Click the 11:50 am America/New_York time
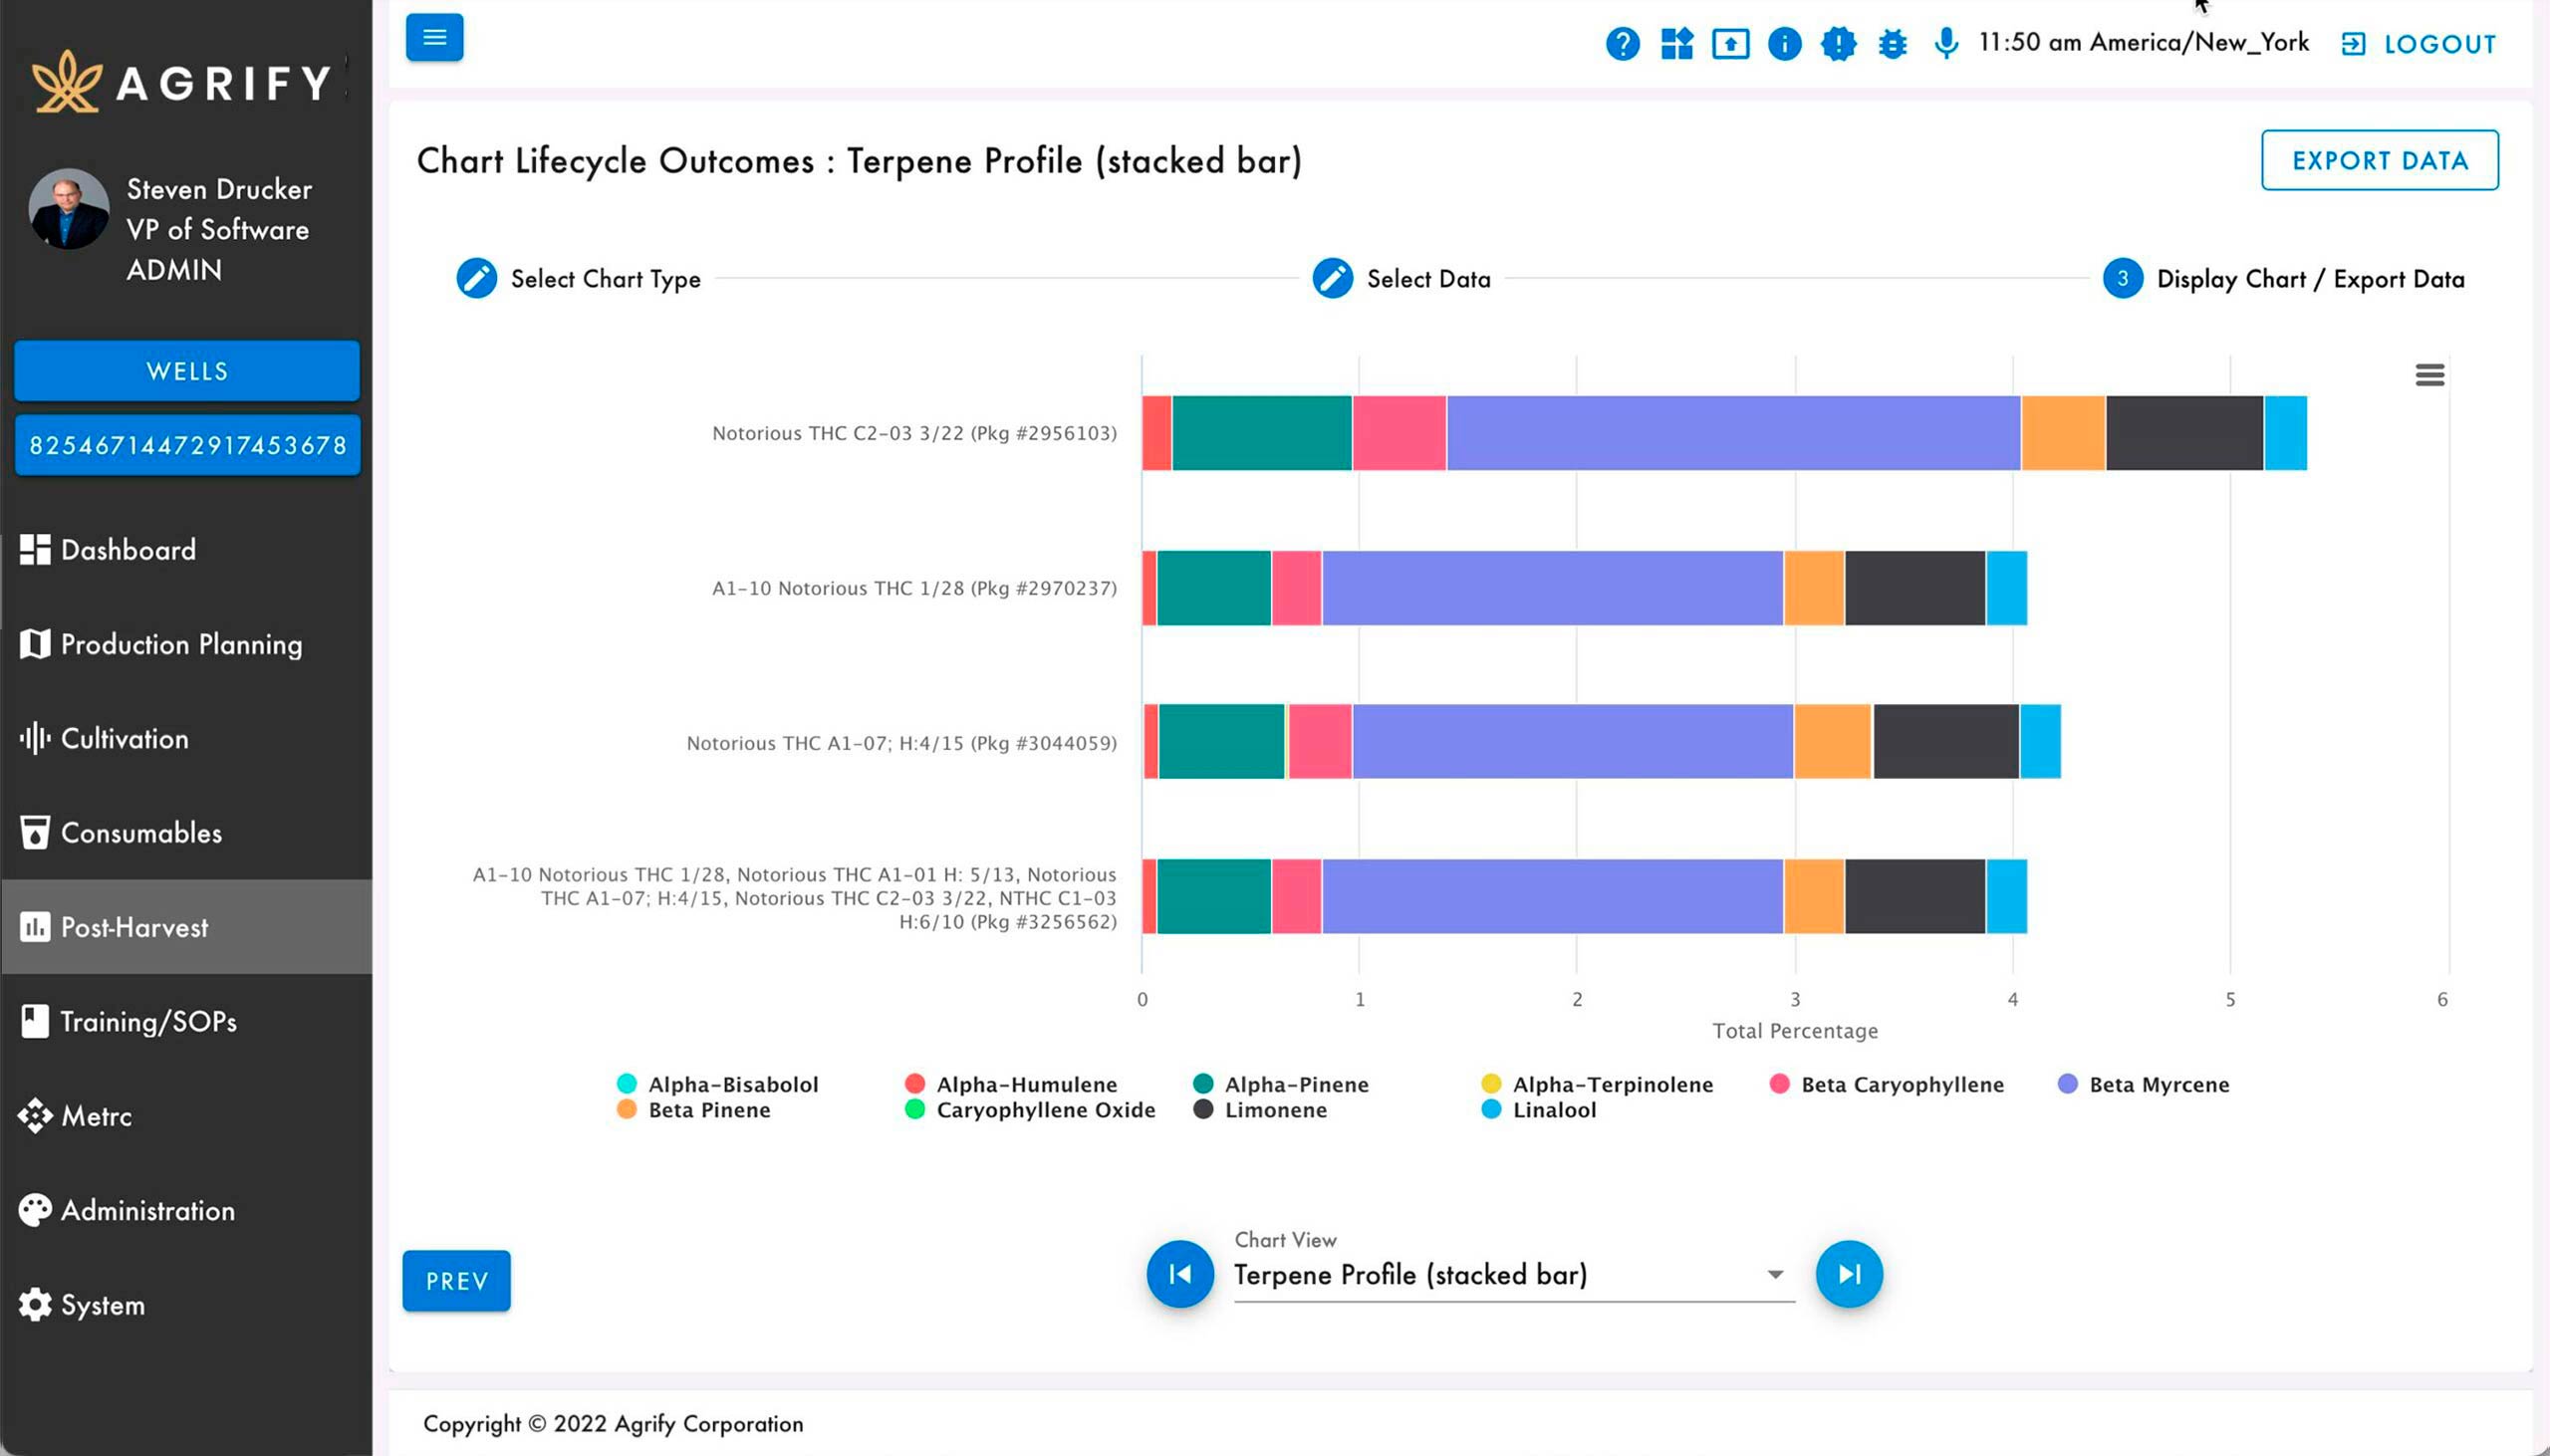The image size is (2550, 1456). pyautogui.click(x=2143, y=42)
